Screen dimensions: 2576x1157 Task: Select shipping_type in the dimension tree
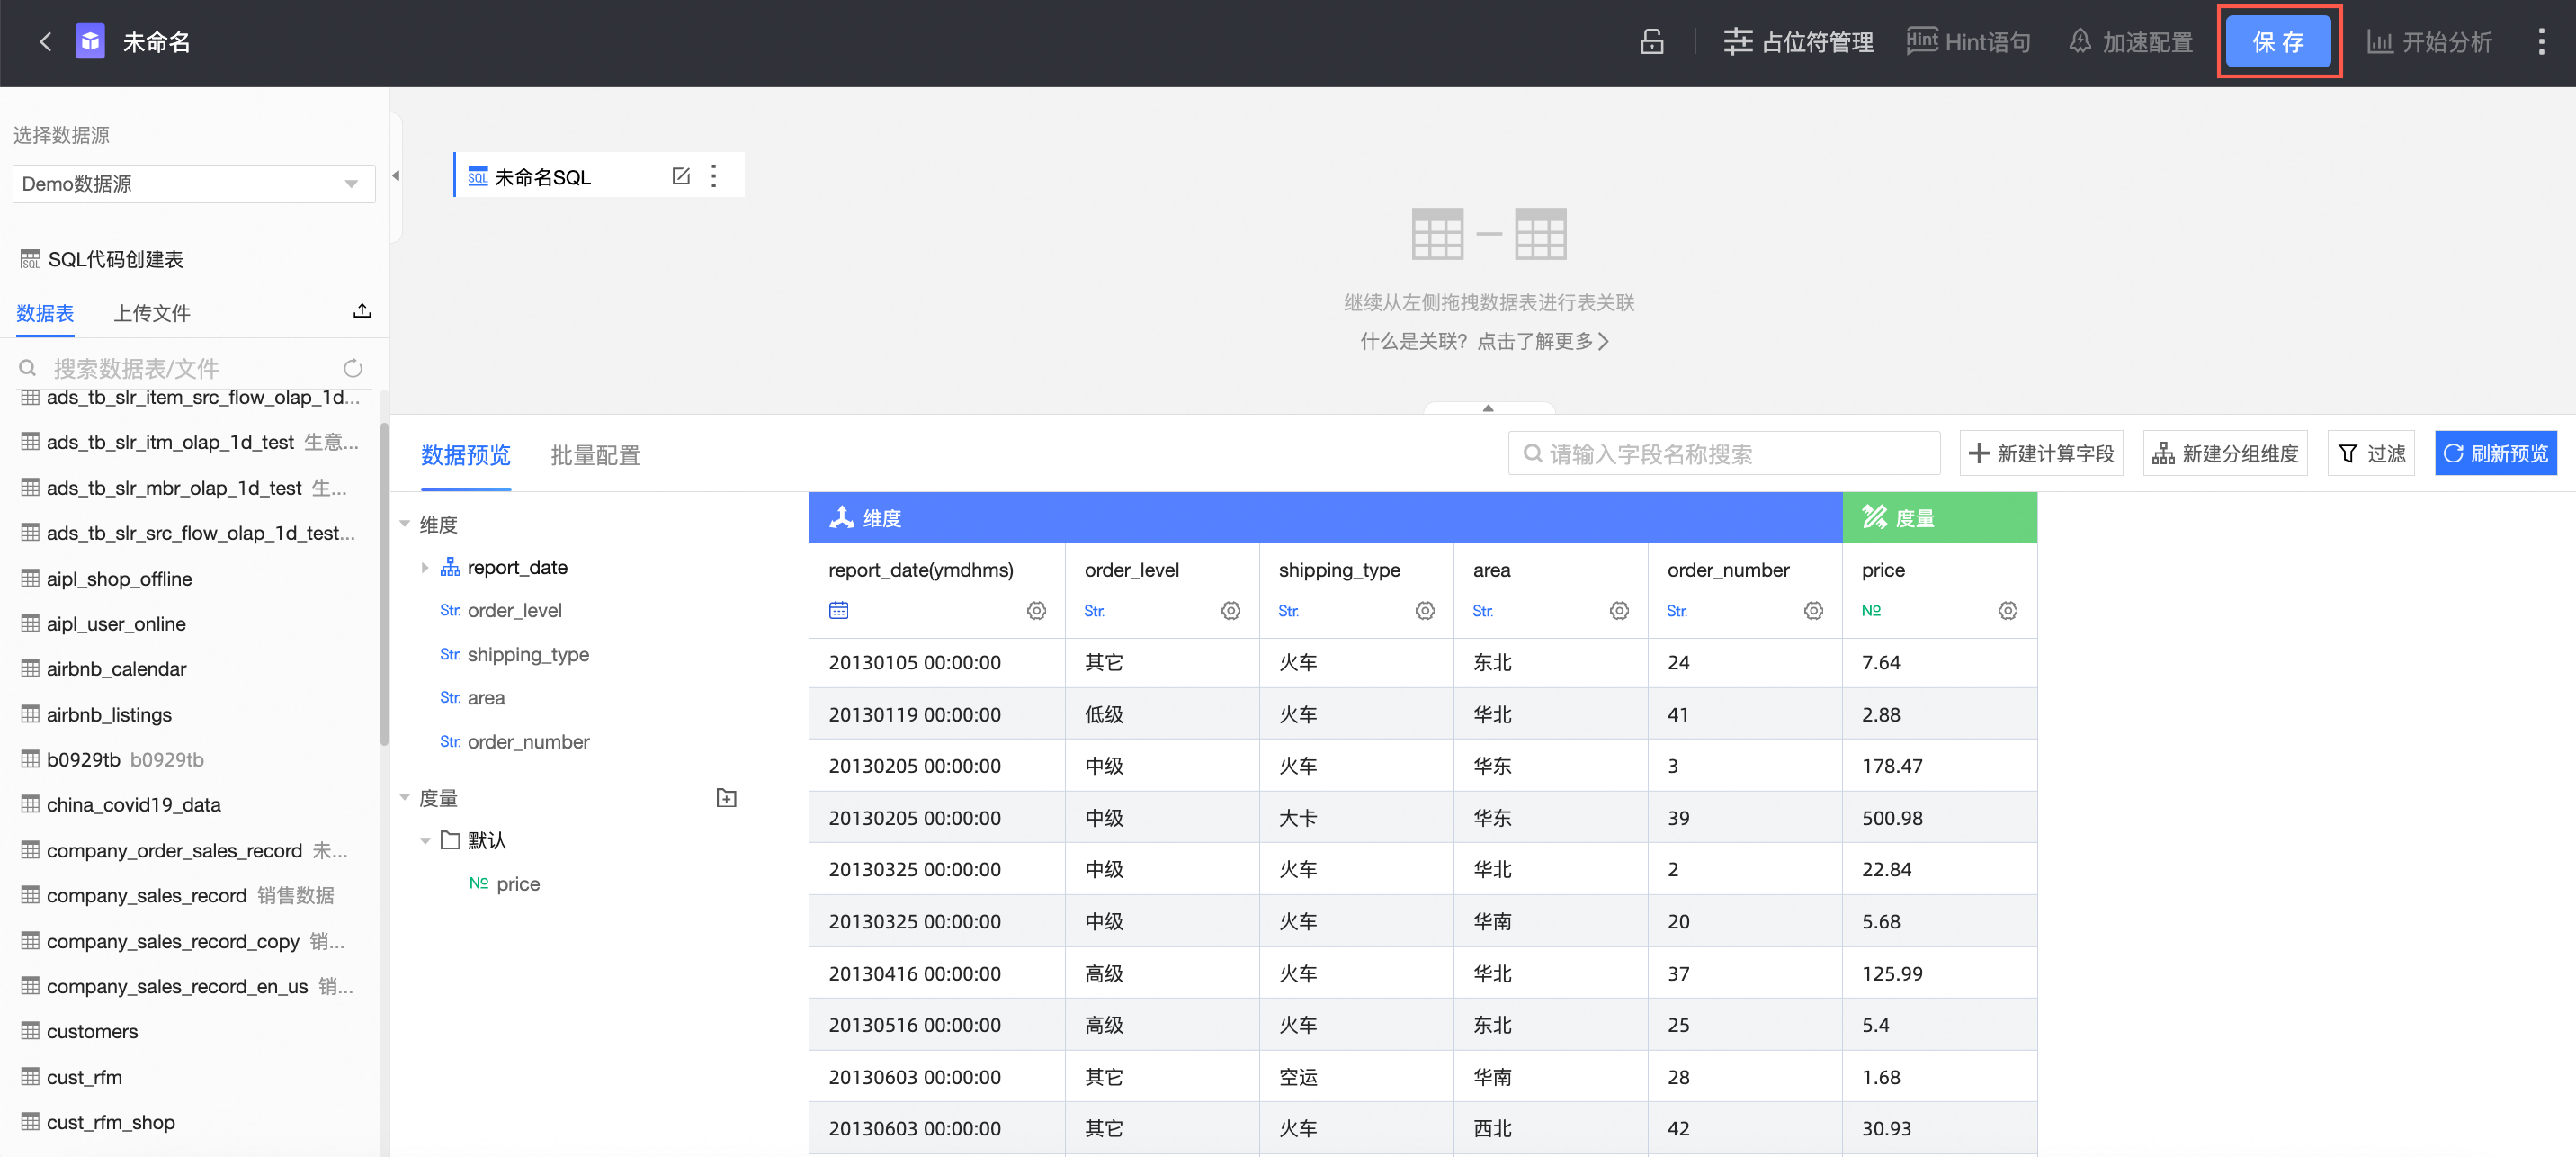pos(528,655)
